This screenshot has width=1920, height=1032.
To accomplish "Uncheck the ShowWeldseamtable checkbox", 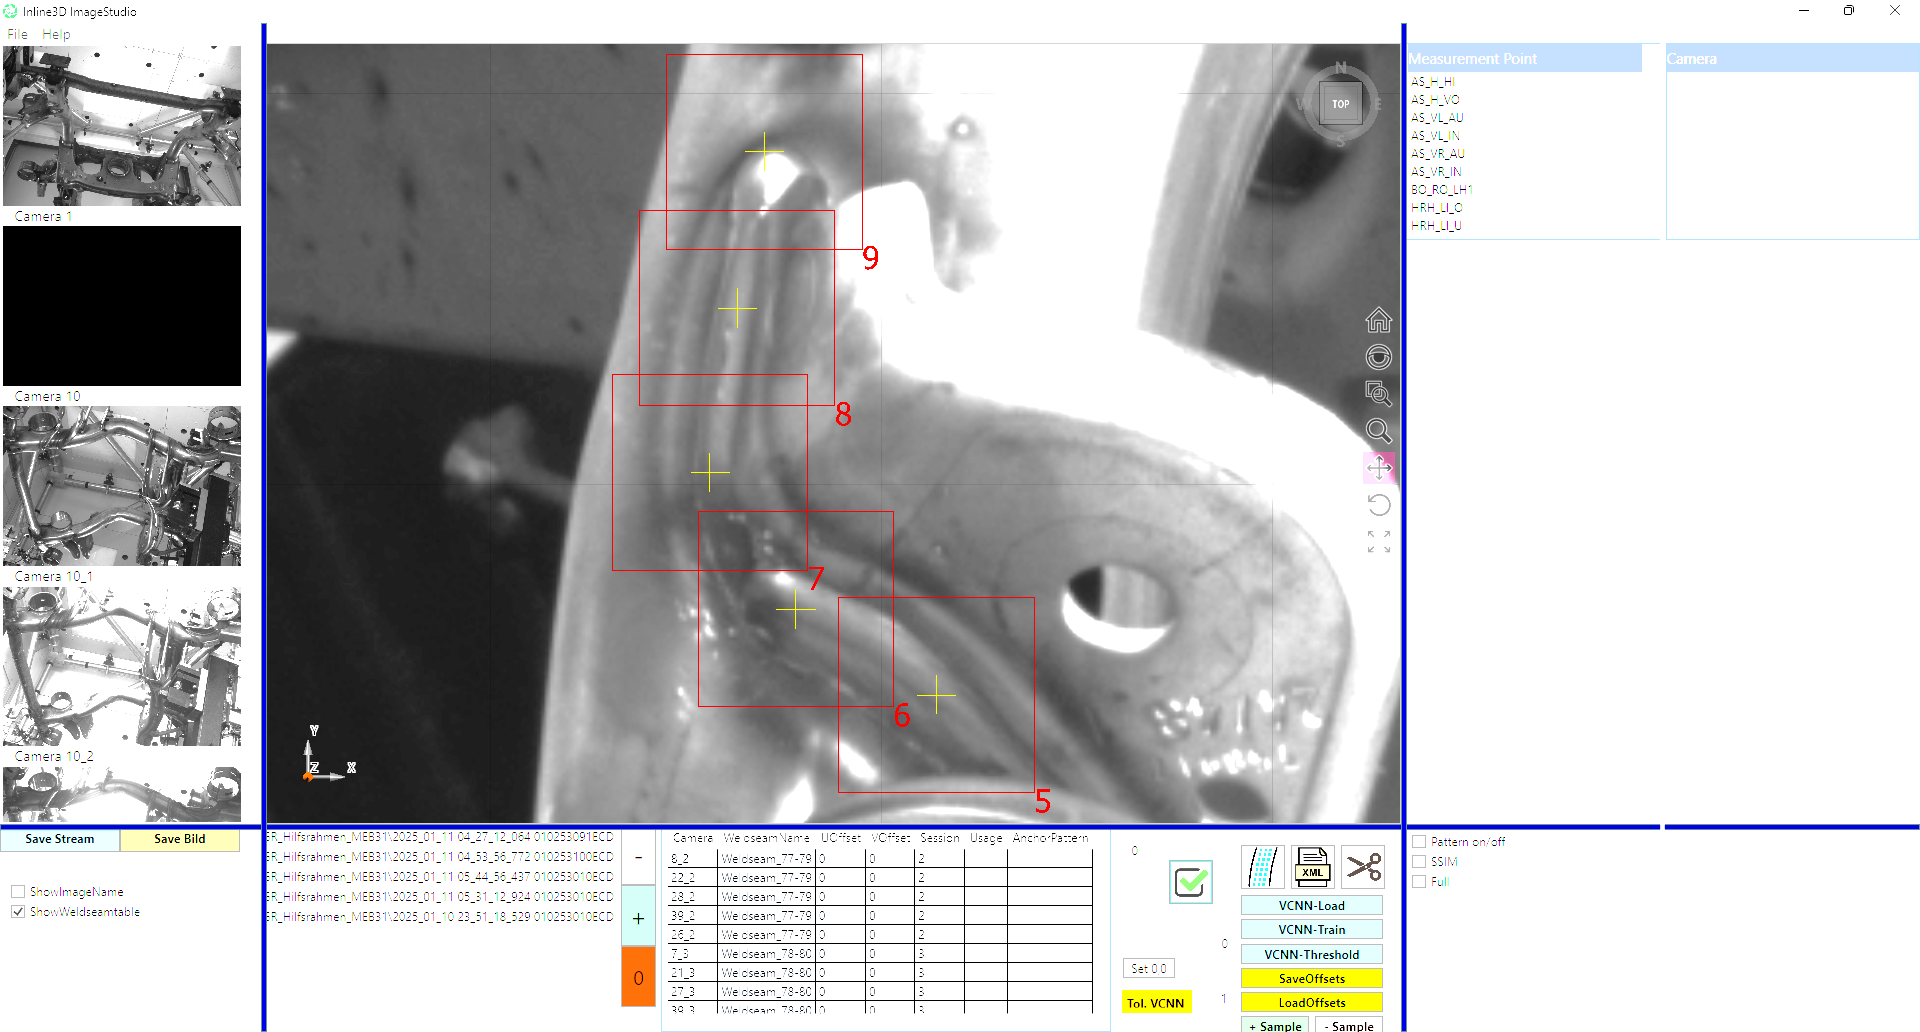I will (x=18, y=912).
